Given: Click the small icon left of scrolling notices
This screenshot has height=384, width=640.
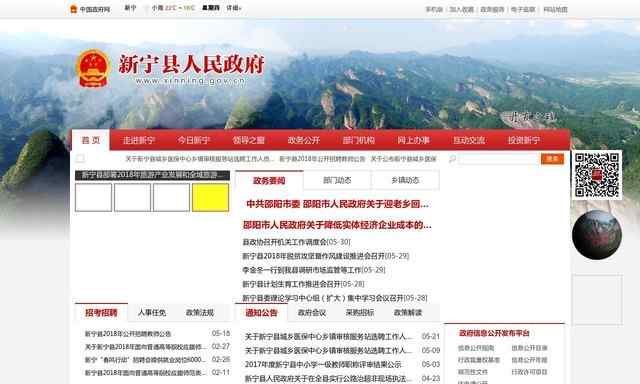Looking at the screenshot, I should tap(80, 158).
